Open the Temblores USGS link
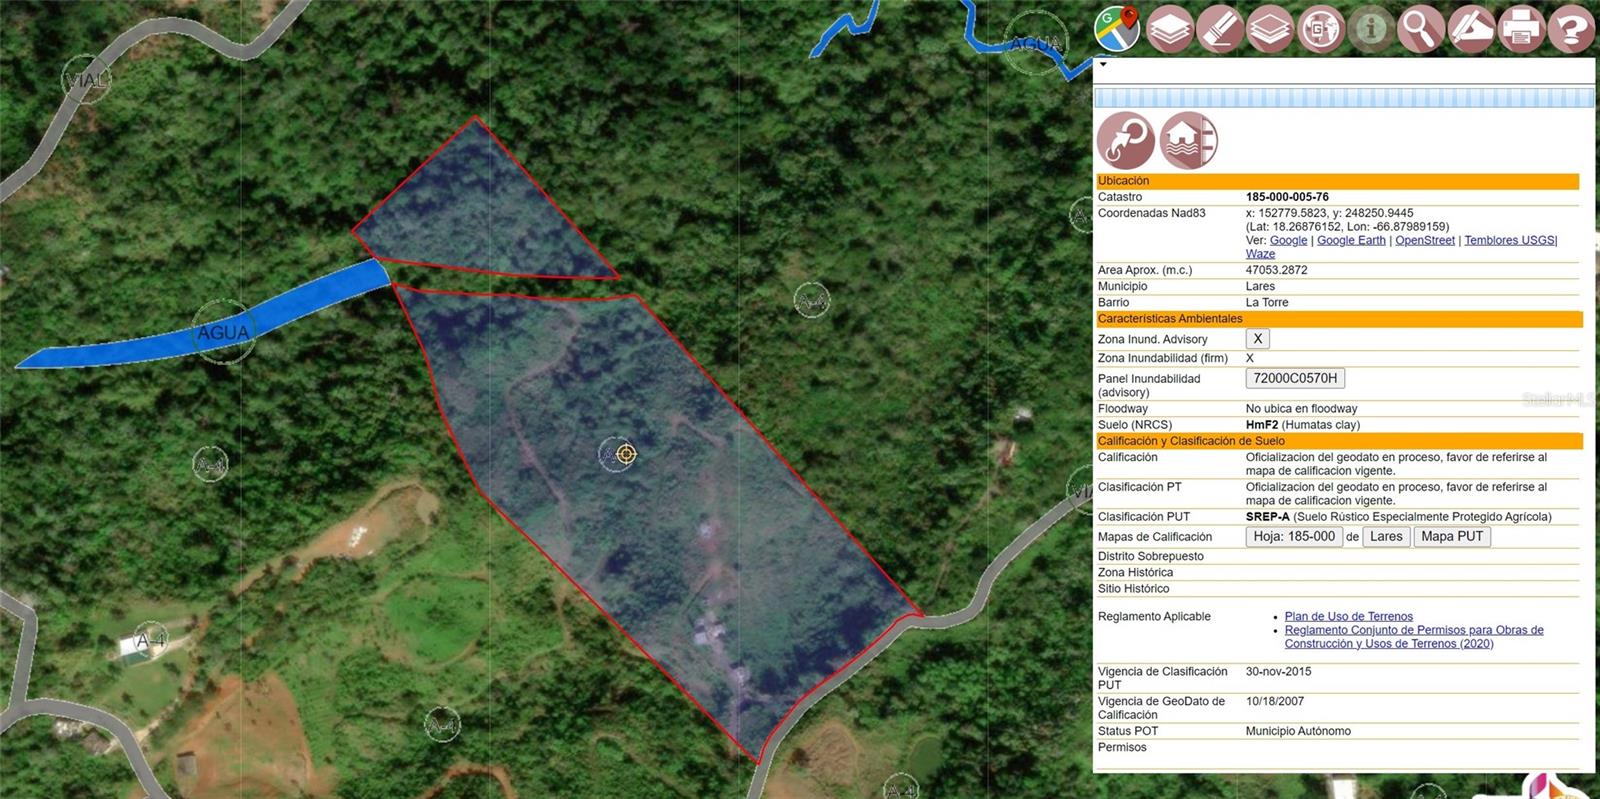The width and height of the screenshot is (1600, 799). [1509, 240]
